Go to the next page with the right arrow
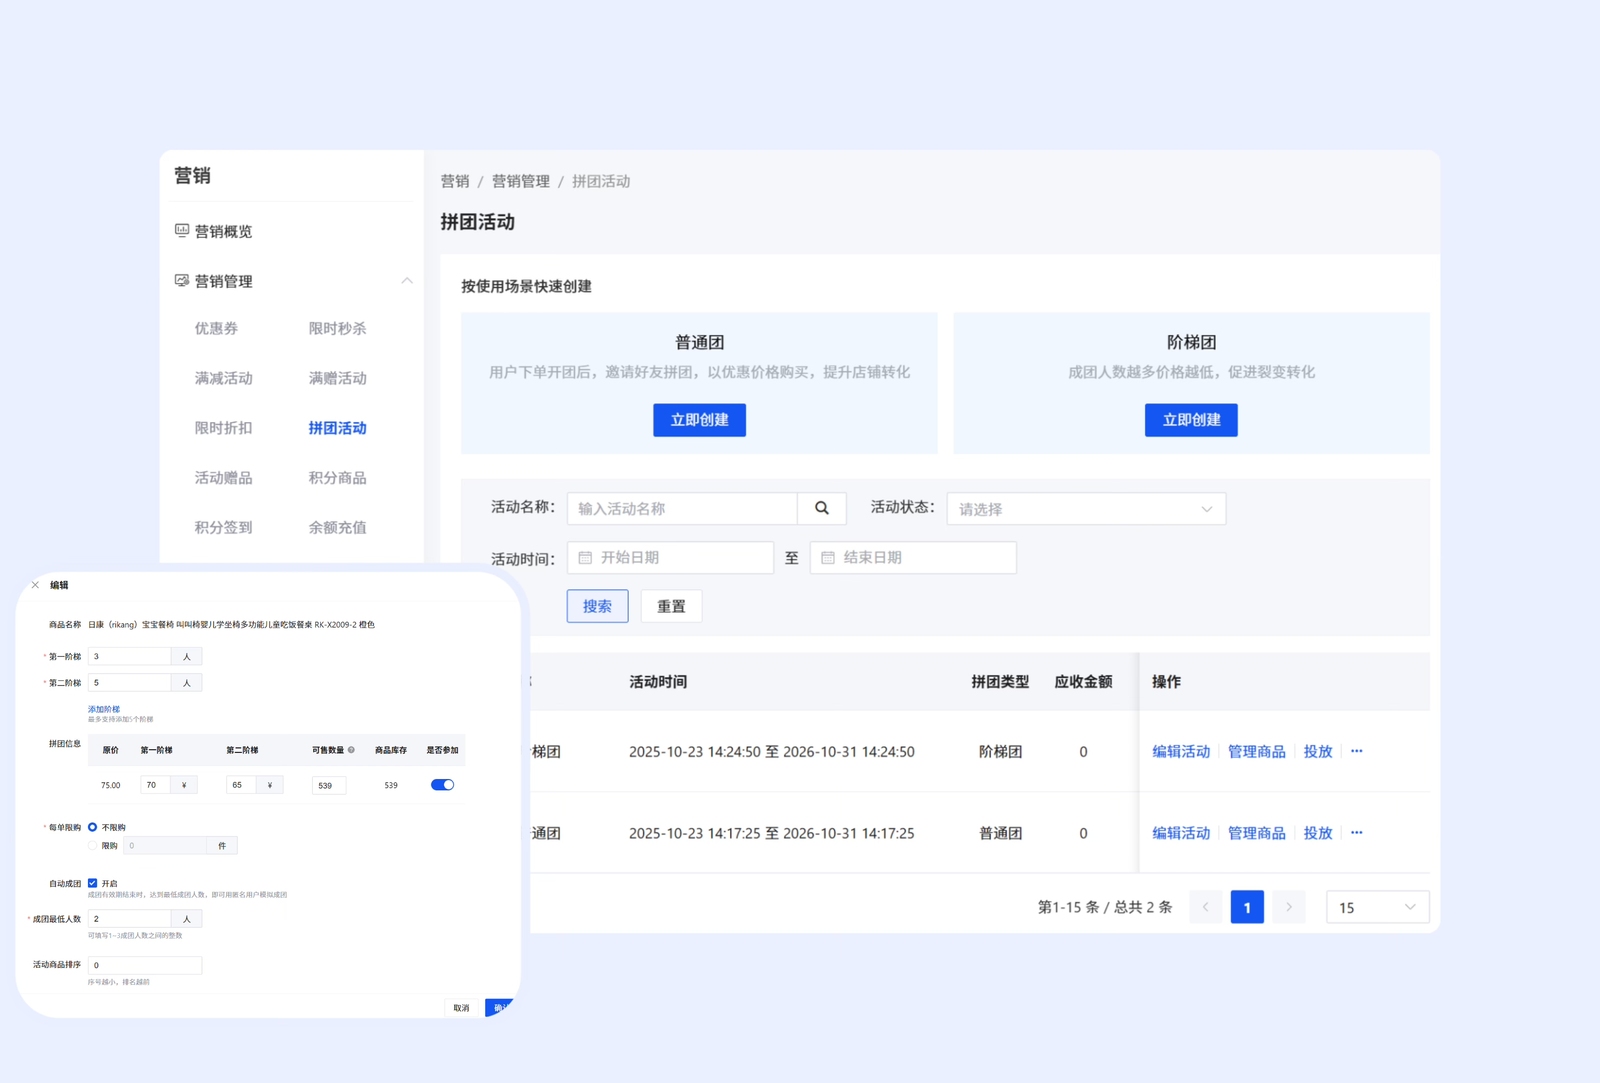 pyautogui.click(x=1288, y=907)
